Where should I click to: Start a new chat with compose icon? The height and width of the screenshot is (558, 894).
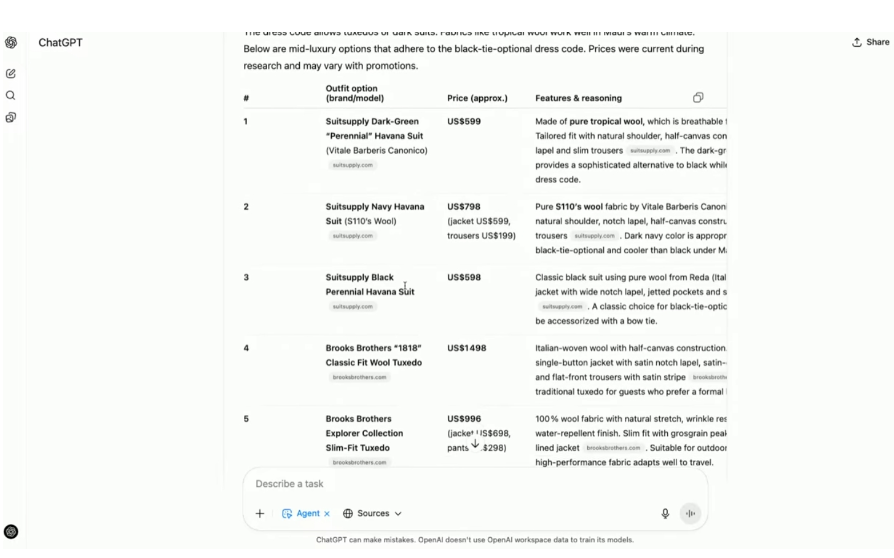(x=11, y=73)
